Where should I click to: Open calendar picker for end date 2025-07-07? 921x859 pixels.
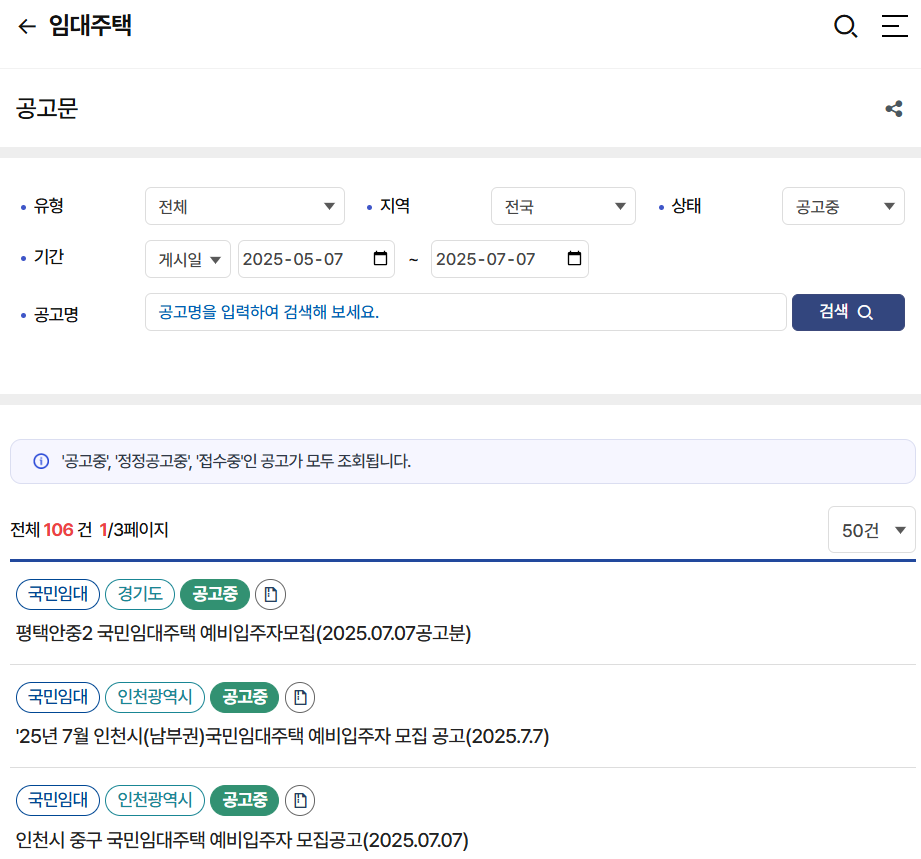(574, 259)
